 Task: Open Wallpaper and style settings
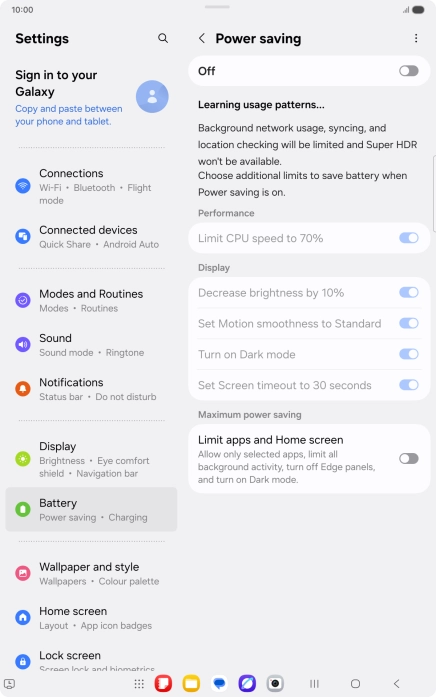click(91, 573)
